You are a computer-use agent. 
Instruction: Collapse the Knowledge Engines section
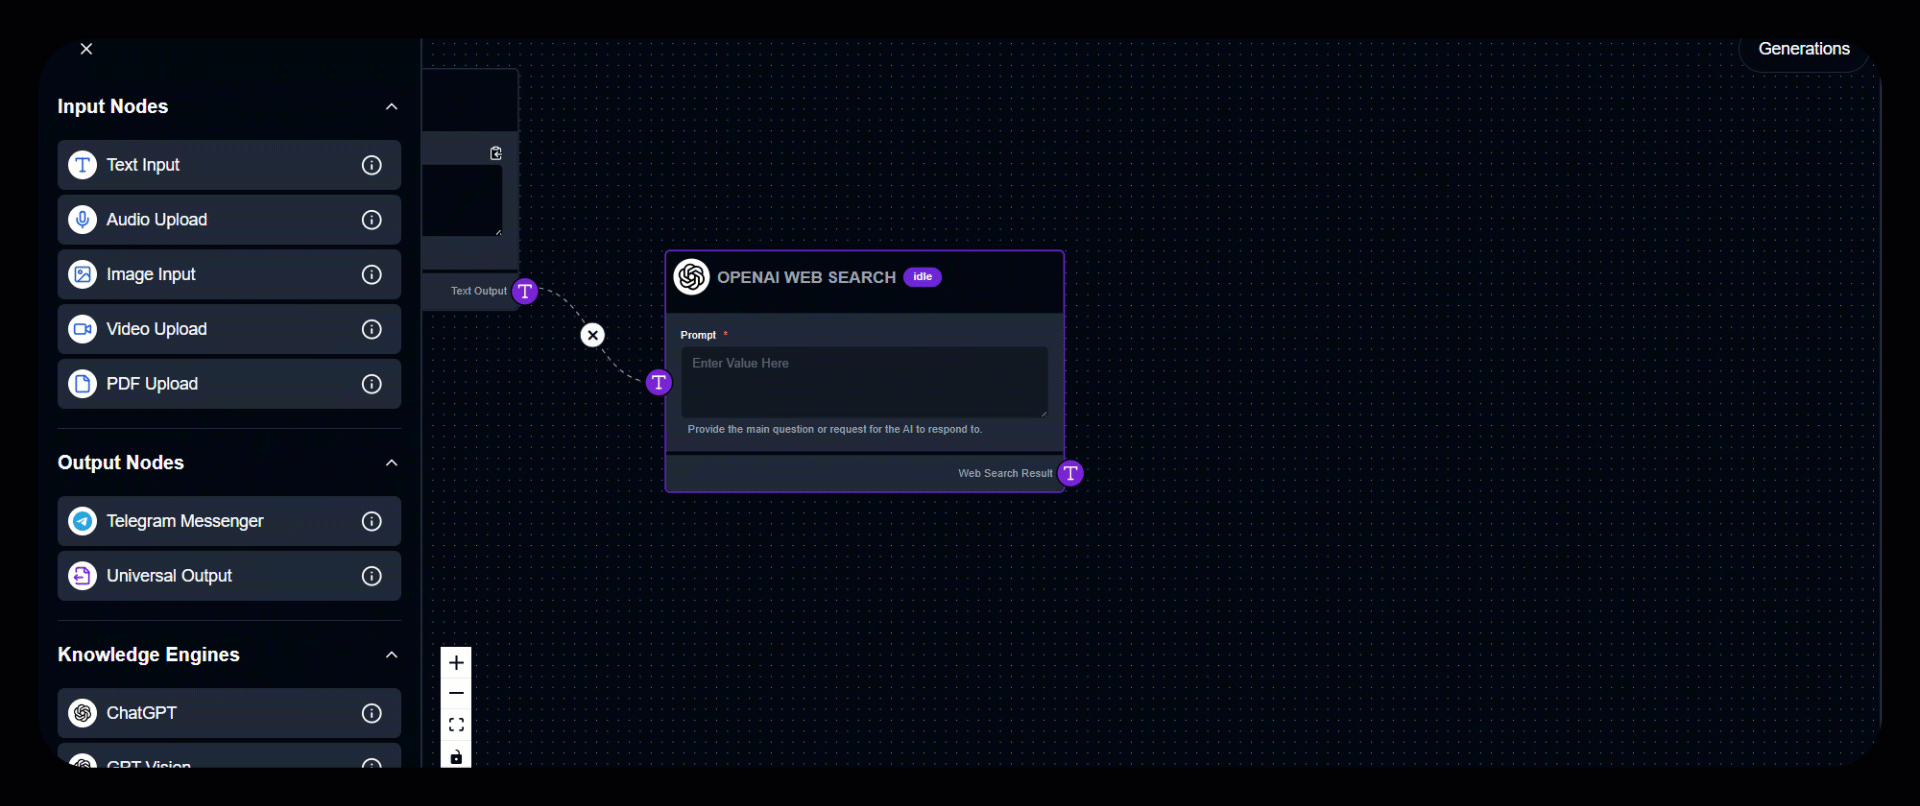click(x=391, y=655)
